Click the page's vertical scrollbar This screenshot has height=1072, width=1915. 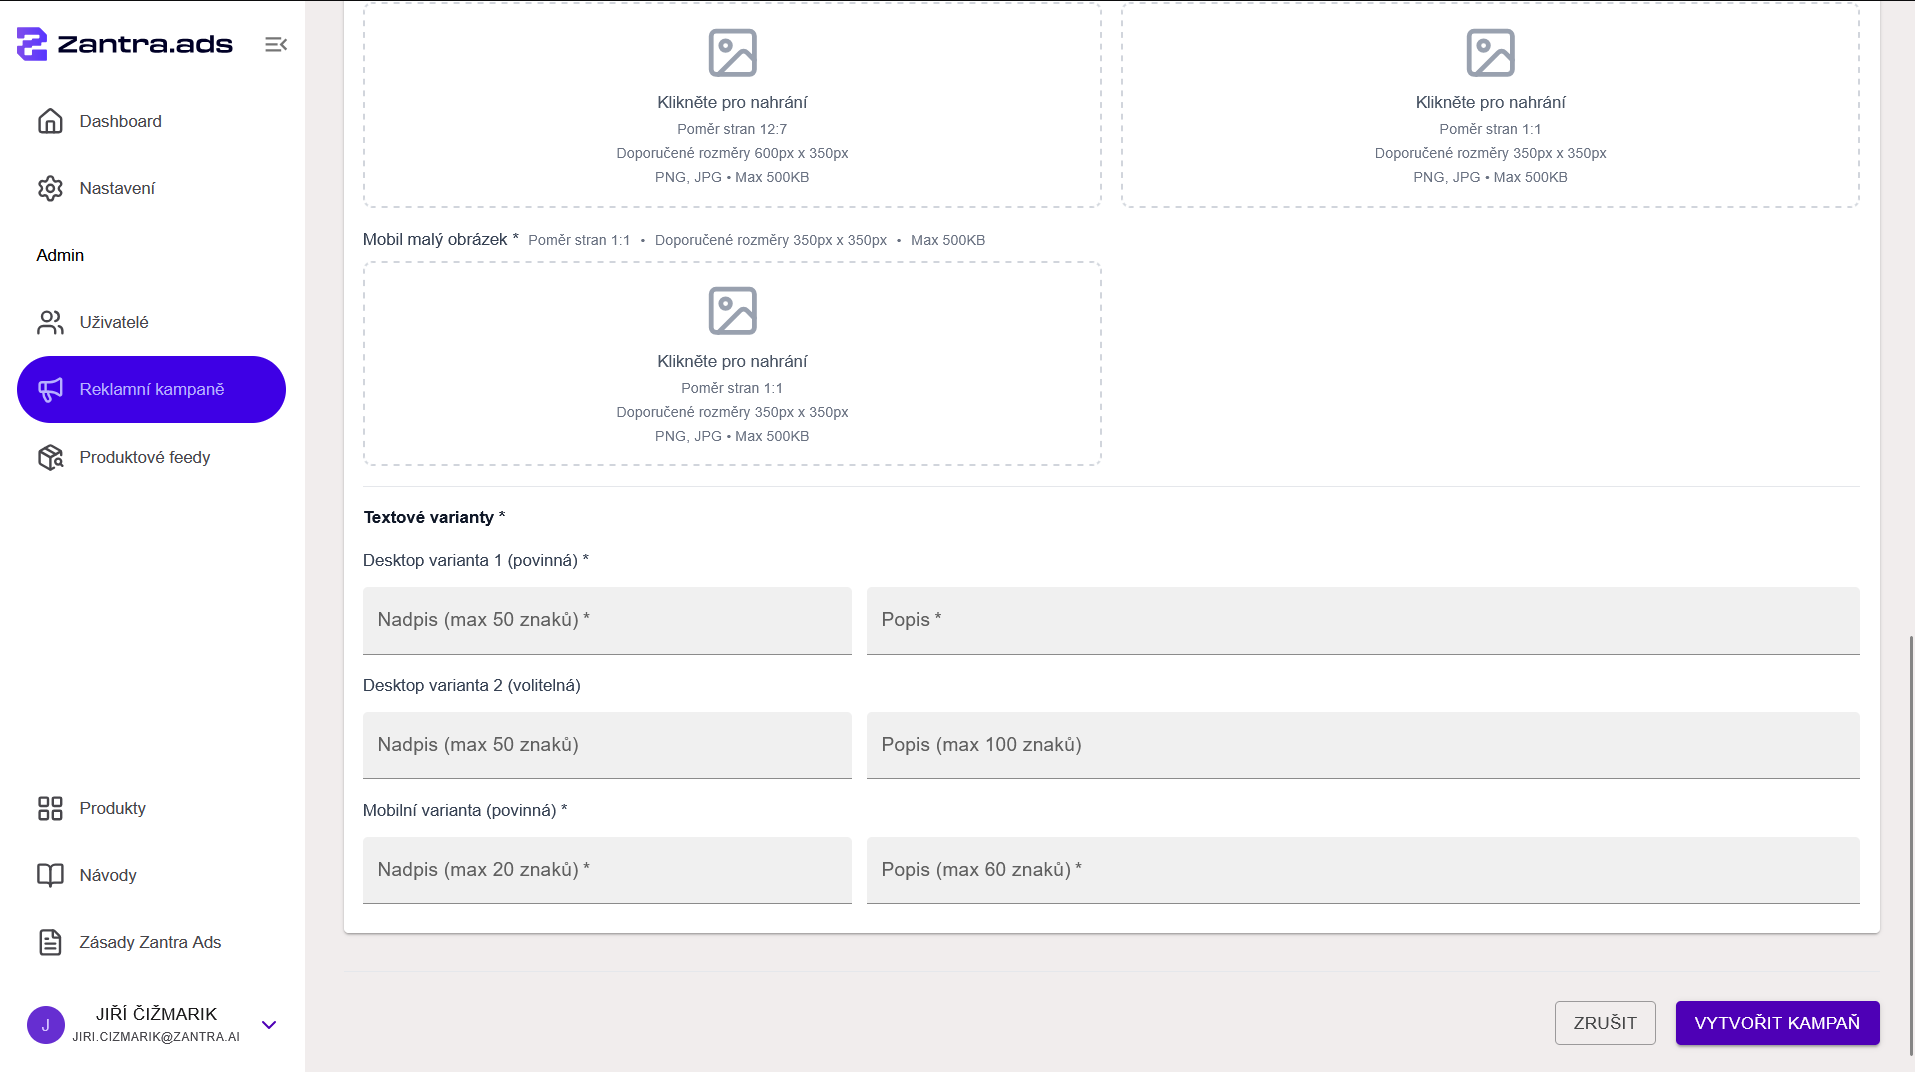(x=1910, y=845)
